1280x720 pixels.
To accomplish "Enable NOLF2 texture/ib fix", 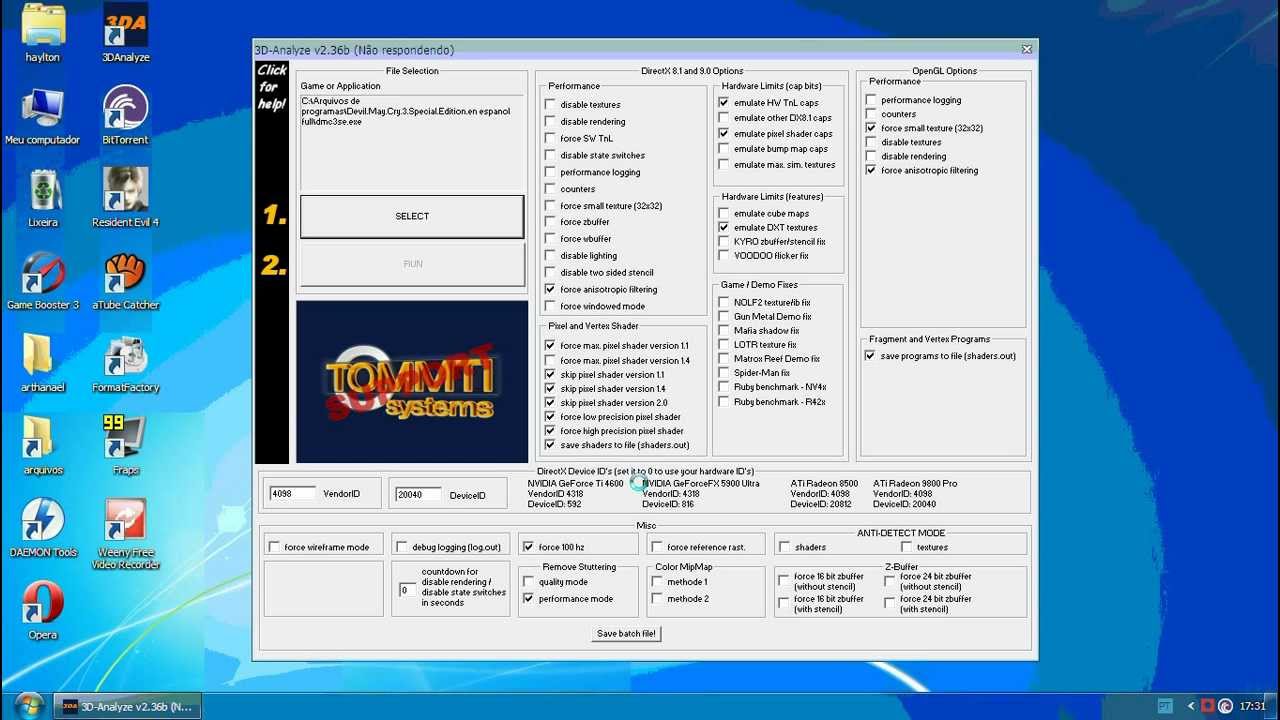I will 724,303.
